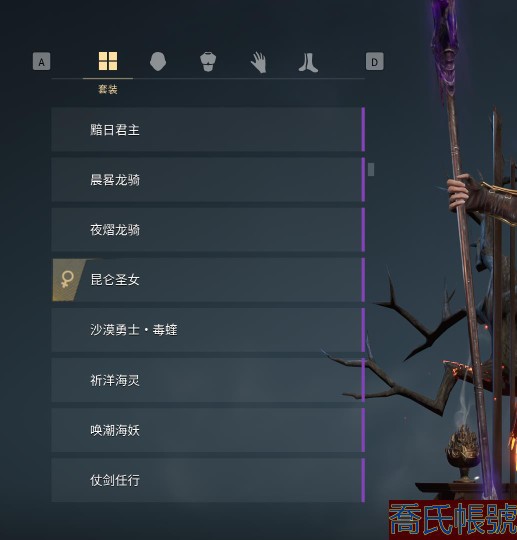Pick the 昆仑圣女 outfit entry
The height and width of the screenshot is (540, 517).
tap(208, 280)
